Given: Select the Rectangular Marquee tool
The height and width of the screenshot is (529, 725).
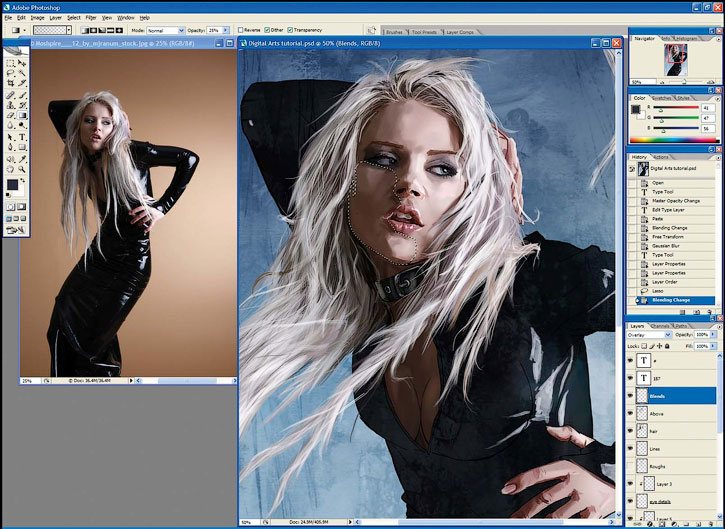Looking at the screenshot, I should pos(11,63).
